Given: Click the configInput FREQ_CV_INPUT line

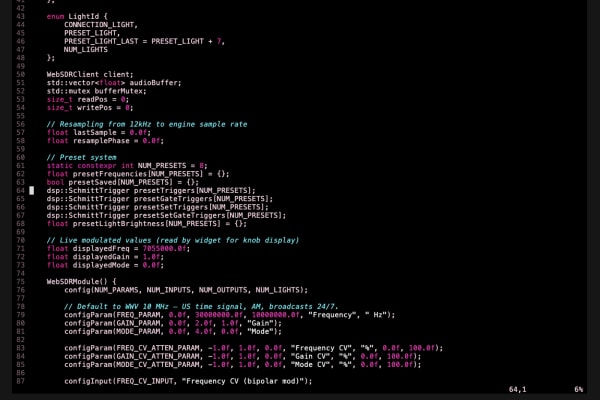Looking at the screenshot, I should point(188,381).
